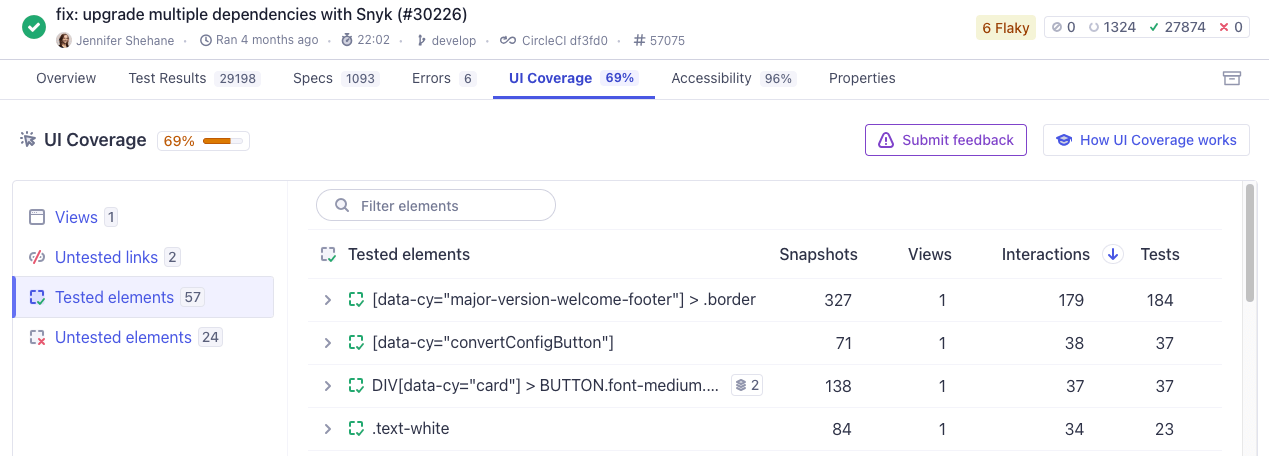1269x456 pixels.
Task: Click the run number 57075
Action: 659,41
